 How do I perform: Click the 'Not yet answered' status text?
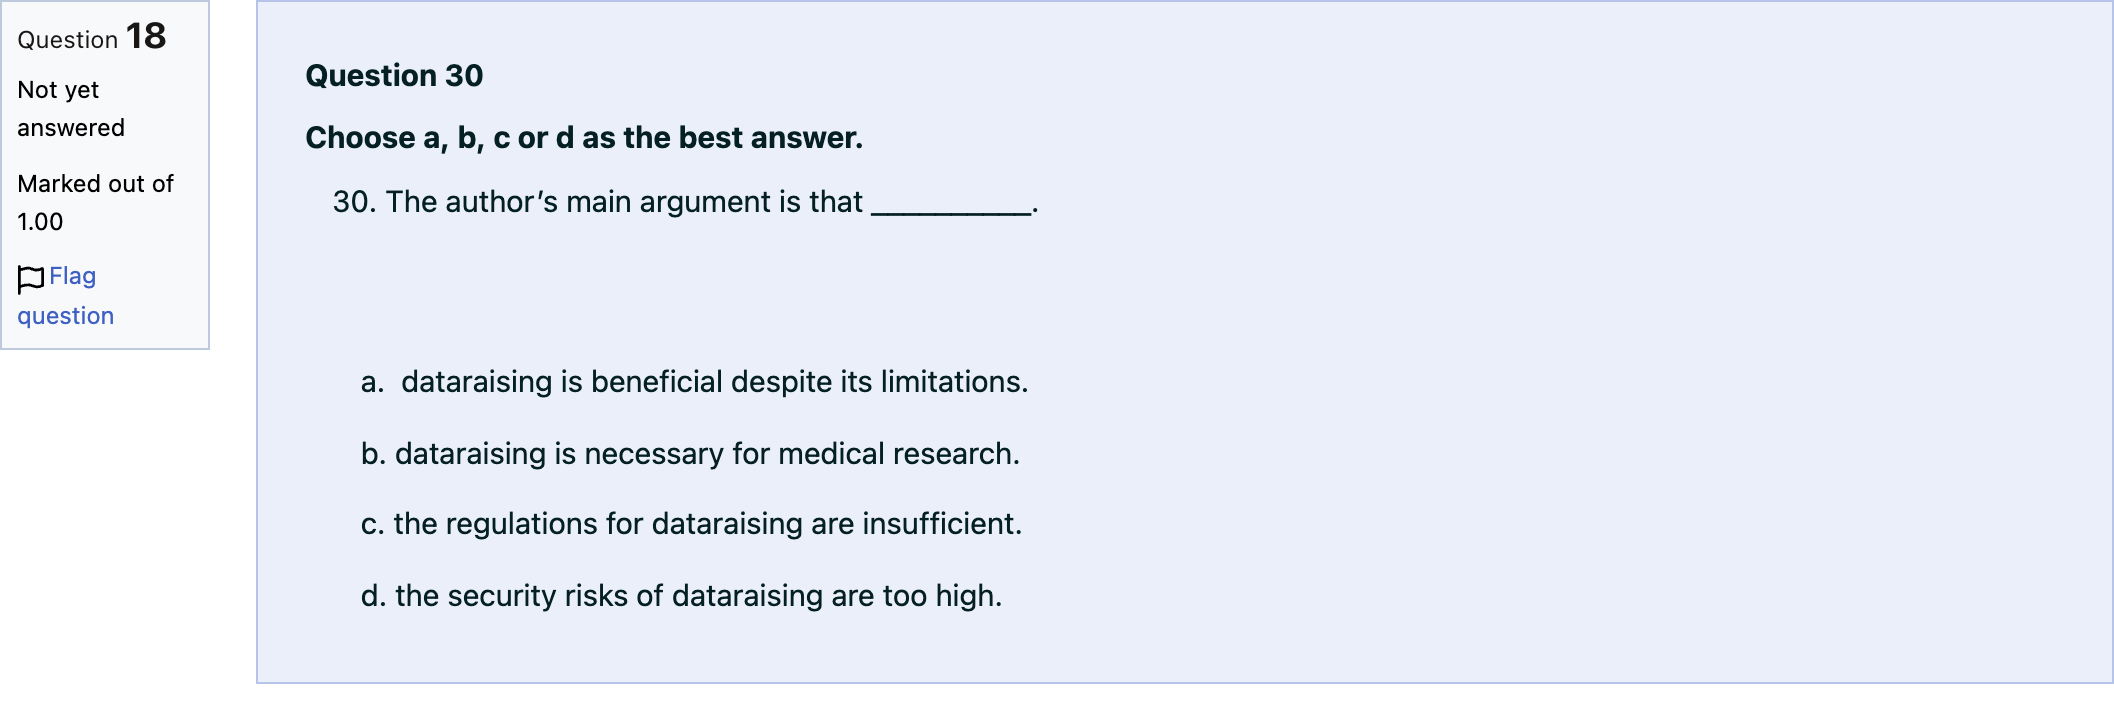[x=71, y=109]
